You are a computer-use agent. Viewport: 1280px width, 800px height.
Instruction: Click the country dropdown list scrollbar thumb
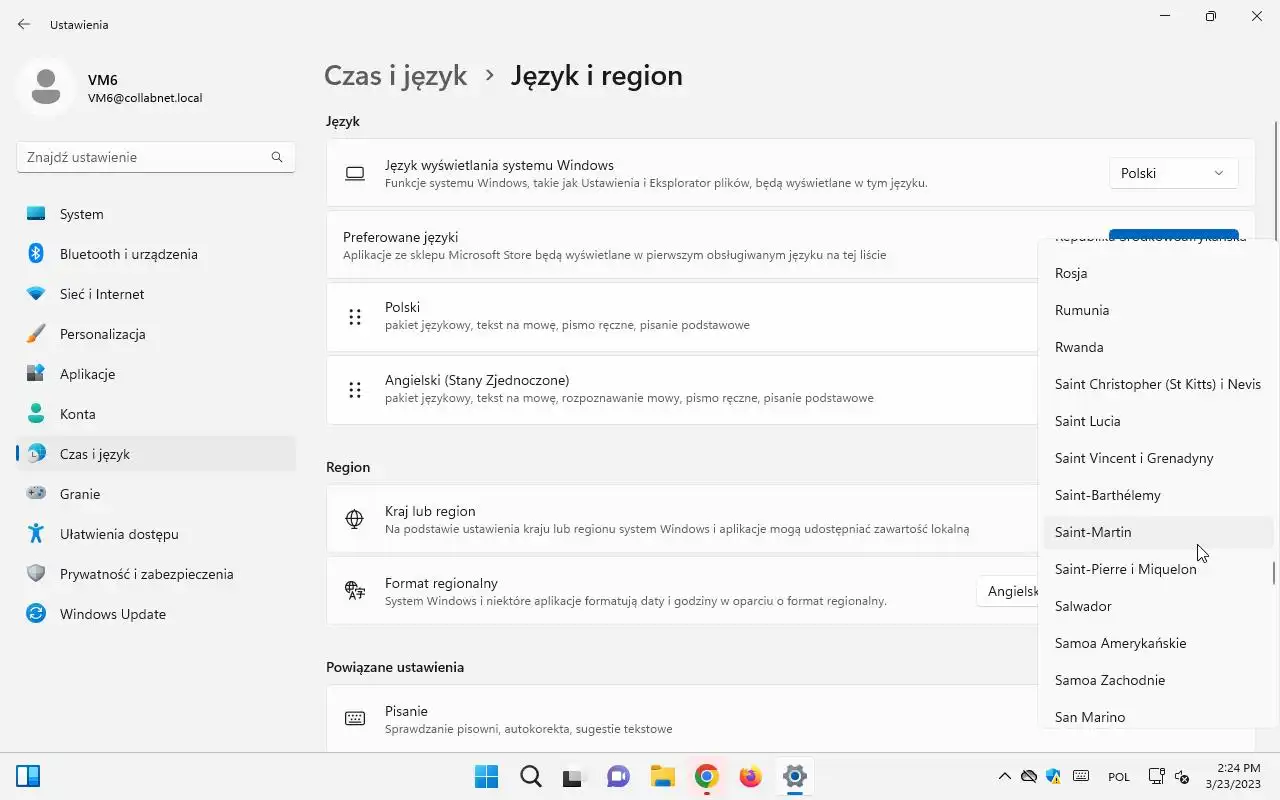(1273, 574)
